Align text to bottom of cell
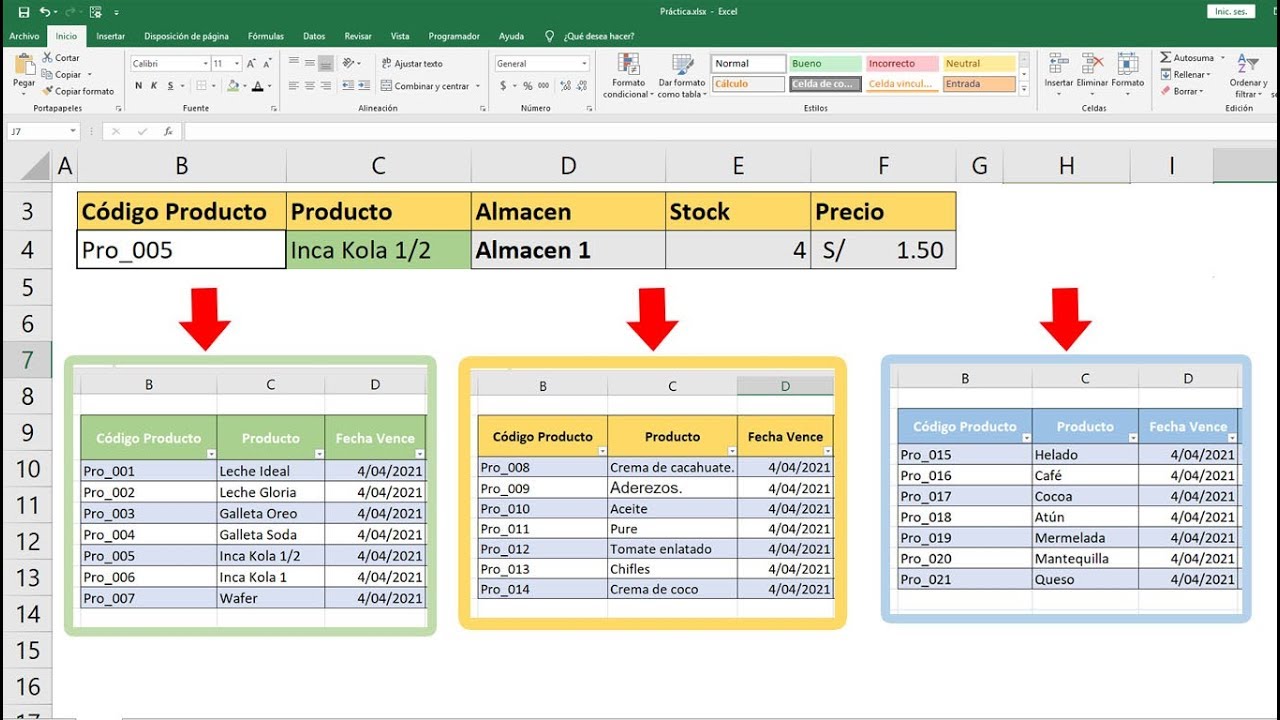The width and height of the screenshot is (1280, 720). click(324, 63)
